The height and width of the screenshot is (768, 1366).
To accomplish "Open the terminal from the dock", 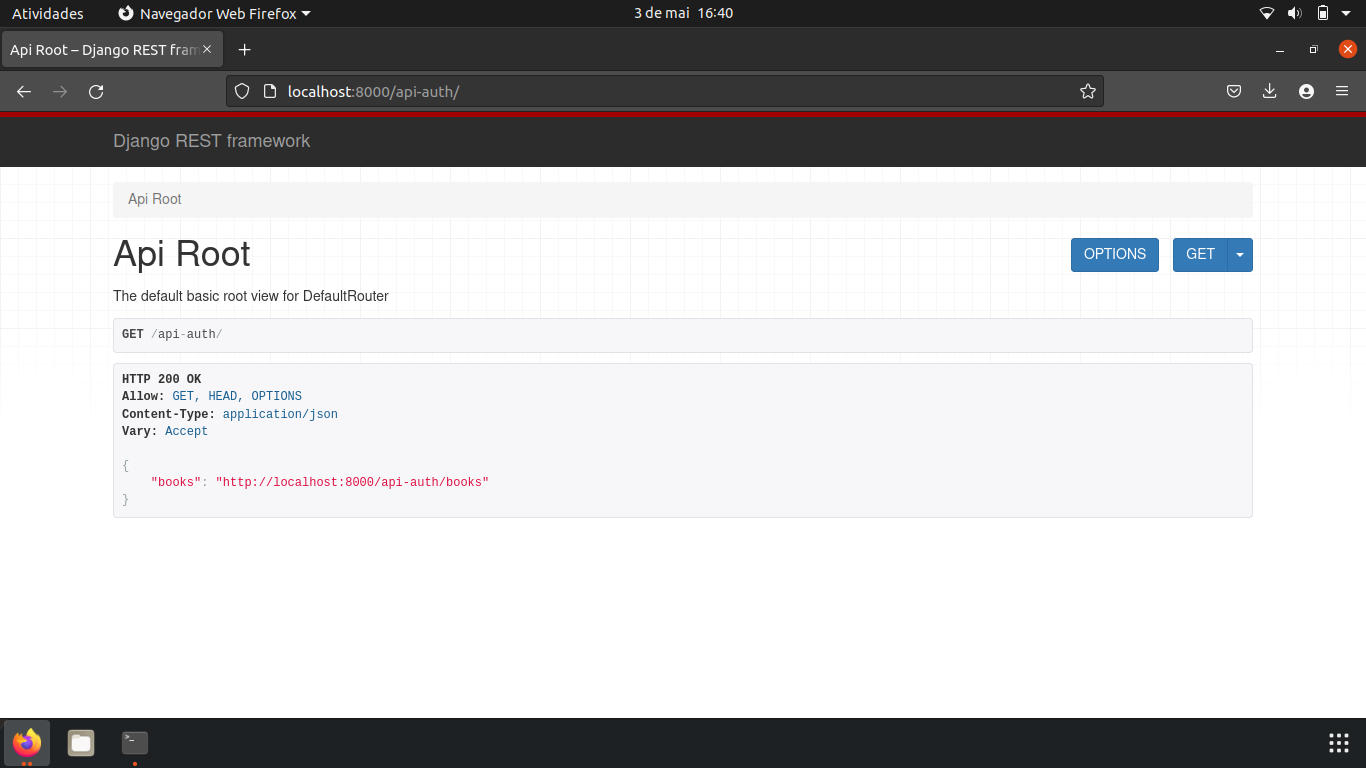I will pos(133,743).
